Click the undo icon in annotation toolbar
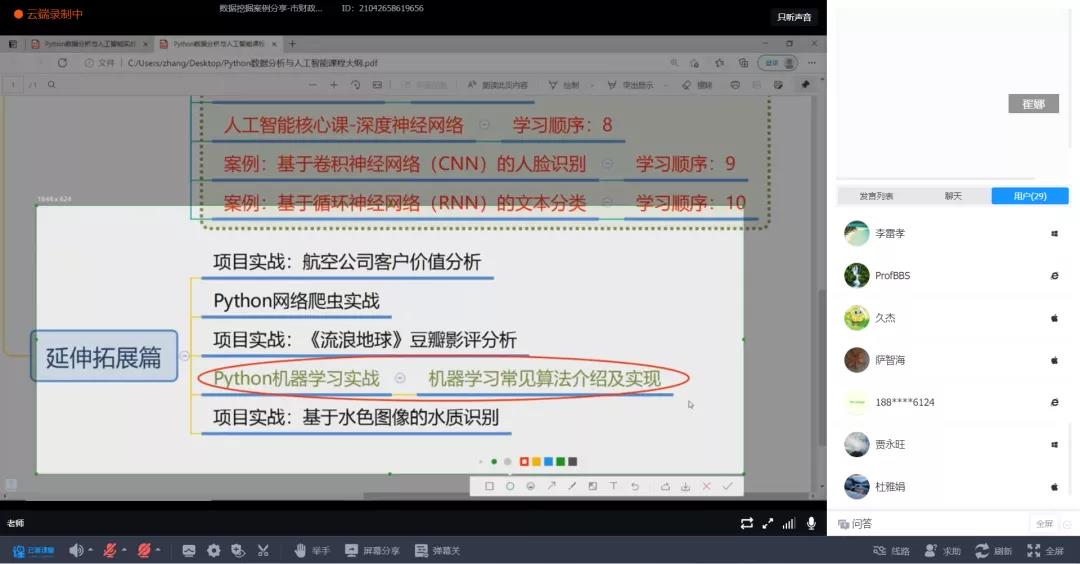The width and height of the screenshot is (1080, 564). point(634,486)
